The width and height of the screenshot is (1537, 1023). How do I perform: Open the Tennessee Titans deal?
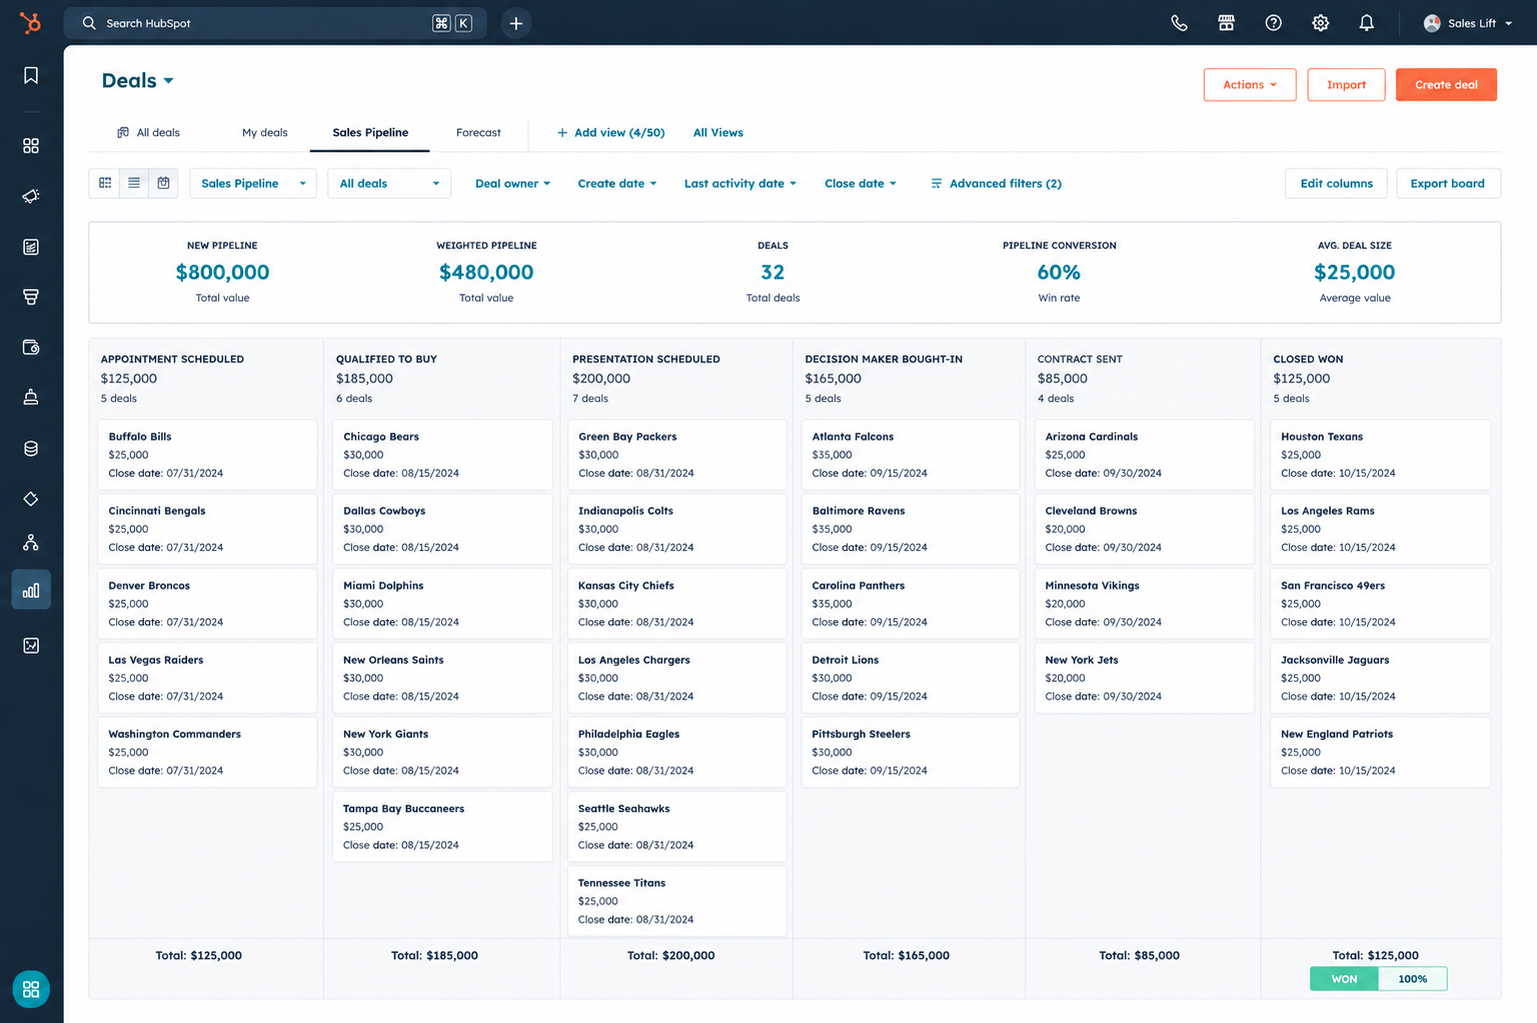[677, 901]
